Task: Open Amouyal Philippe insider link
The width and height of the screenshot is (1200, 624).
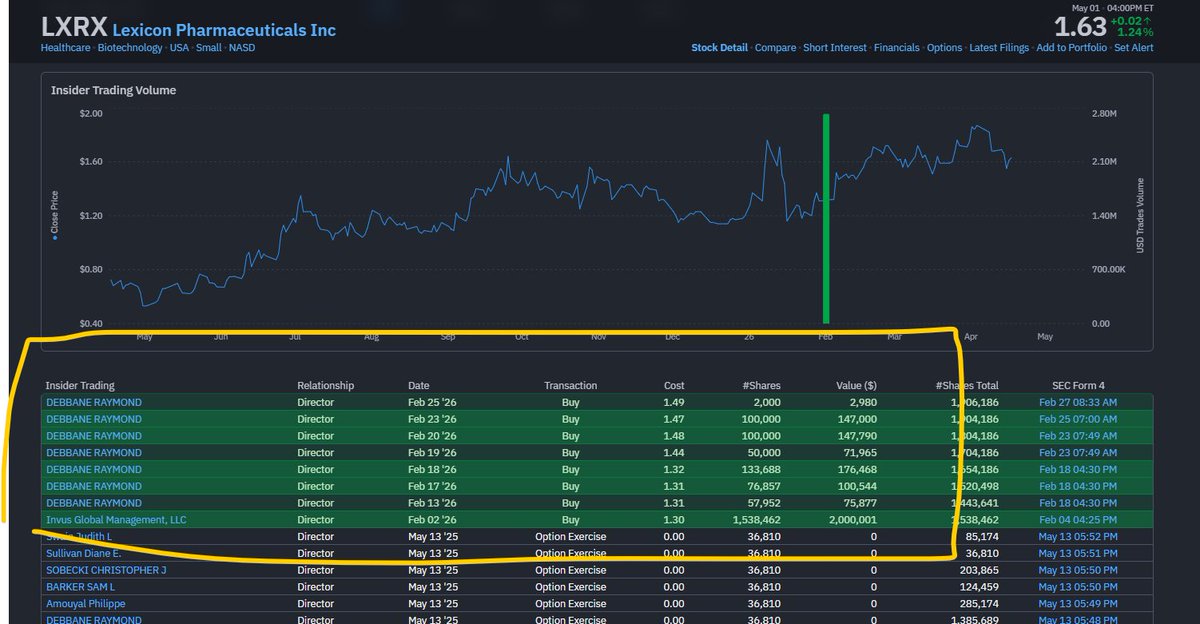Action: [x=86, y=604]
